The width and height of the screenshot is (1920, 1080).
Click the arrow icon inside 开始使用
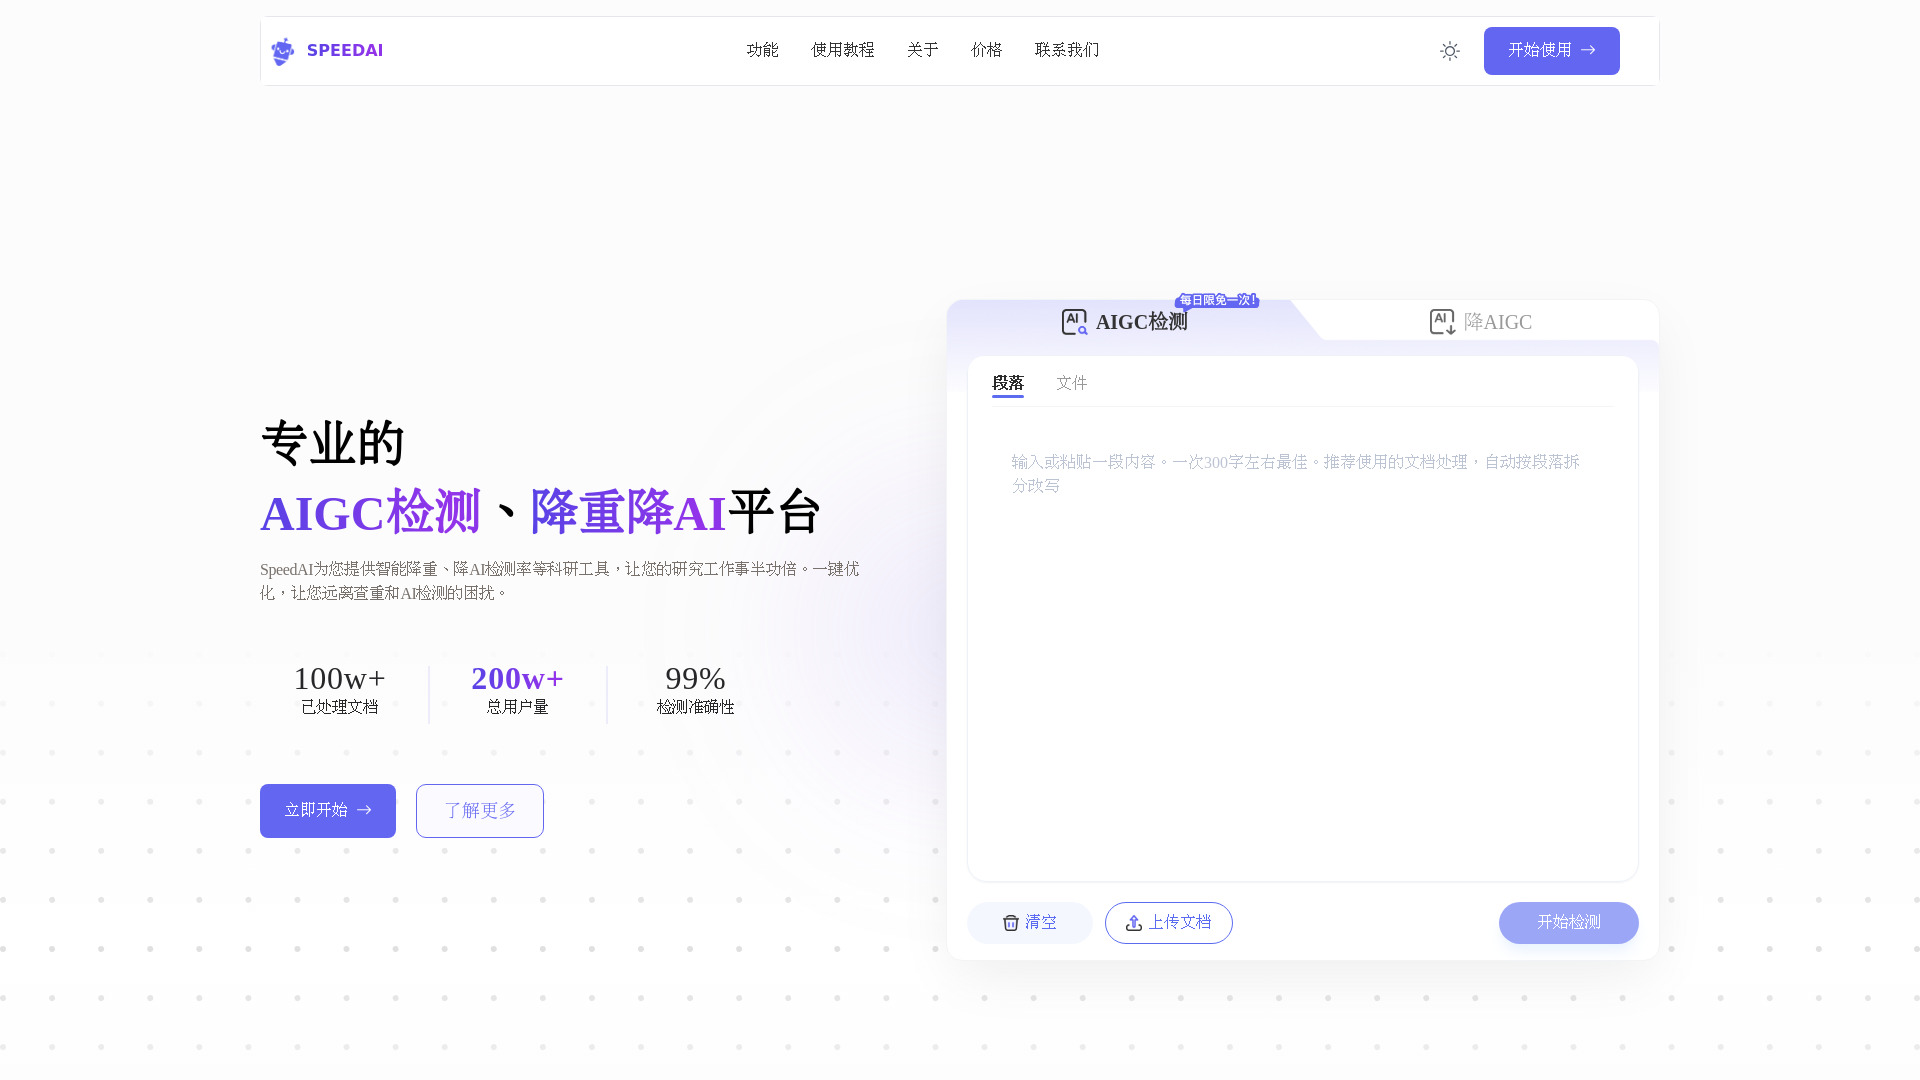pos(1590,50)
